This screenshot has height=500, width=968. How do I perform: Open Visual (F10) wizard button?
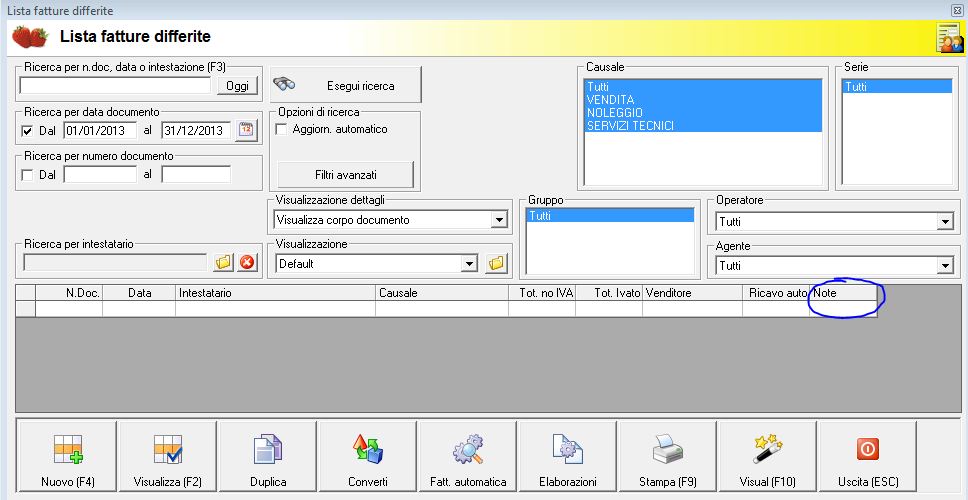tap(768, 456)
